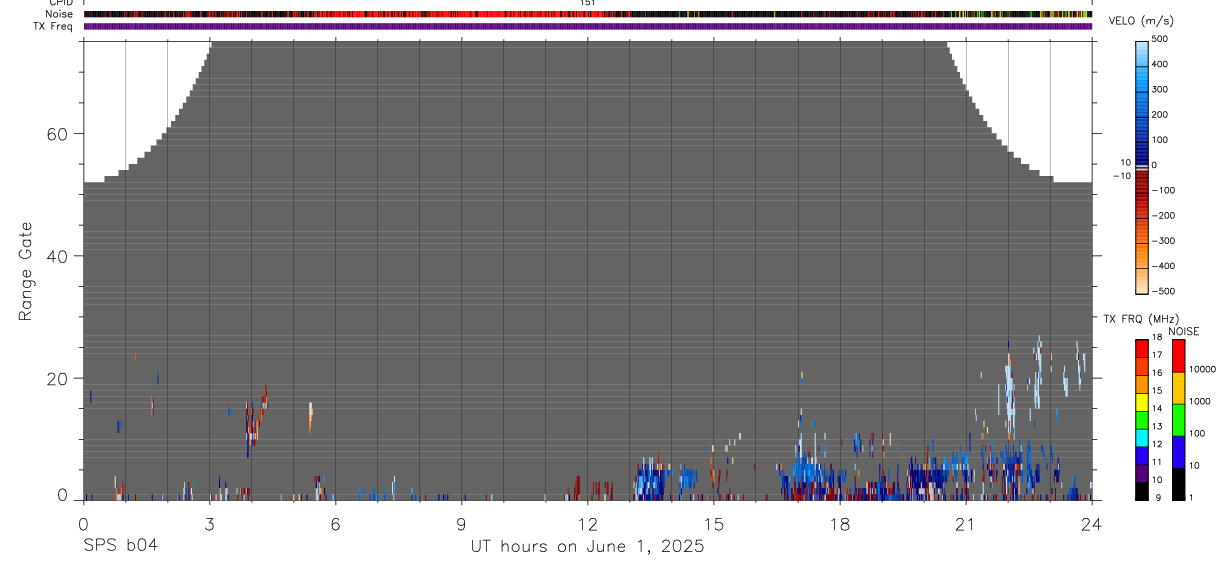Click hour tick label 21 on time axis
Viewport: 1228px width, 567px height.
pyautogui.click(x=966, y=523)
